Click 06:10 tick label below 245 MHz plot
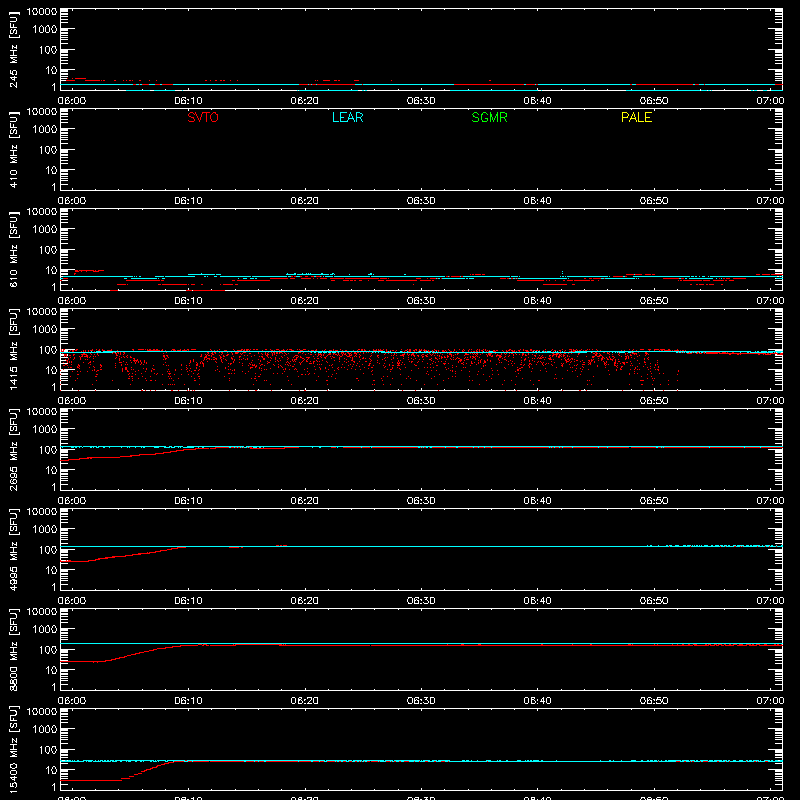This screenshot has height=800, width=800. [188, 101]
